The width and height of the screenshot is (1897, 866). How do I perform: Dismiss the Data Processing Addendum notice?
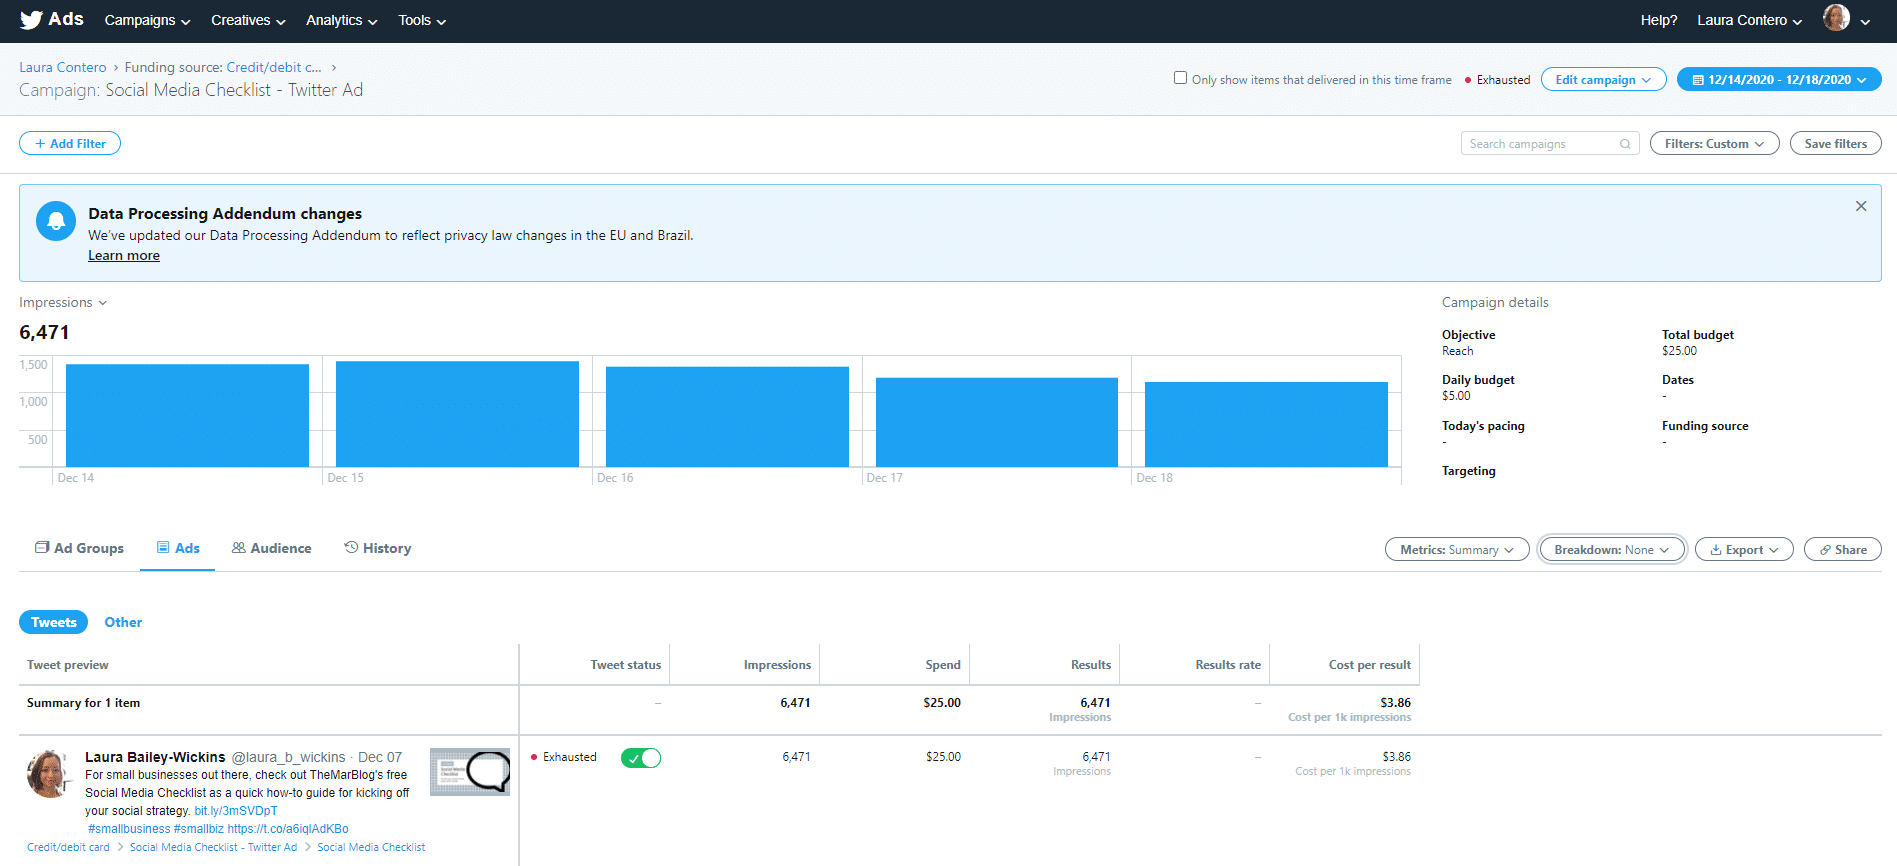pyautogui.click(x=1861, y=206)
